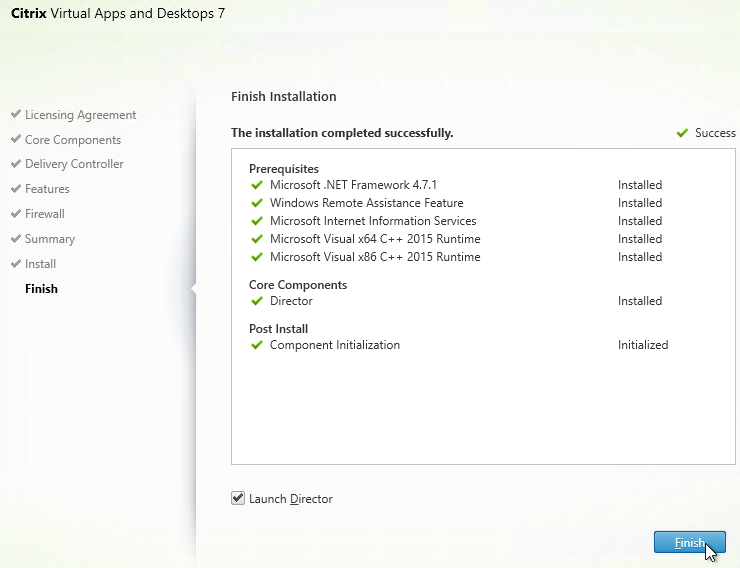Click gray checkmark next to Features
This screenshot has height=568, width=740.
coord(16,188)
